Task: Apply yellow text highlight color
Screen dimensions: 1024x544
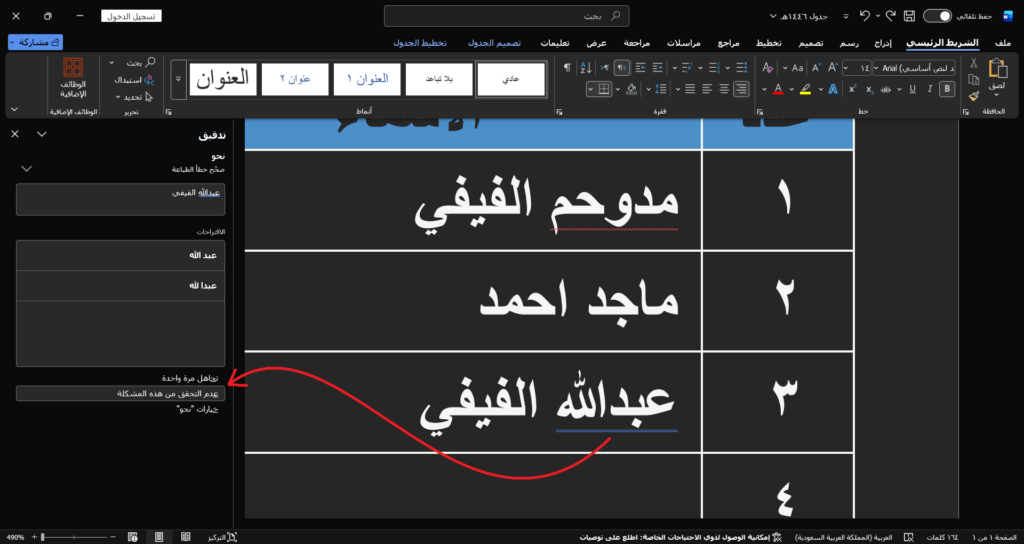Action: click(805, 89)
